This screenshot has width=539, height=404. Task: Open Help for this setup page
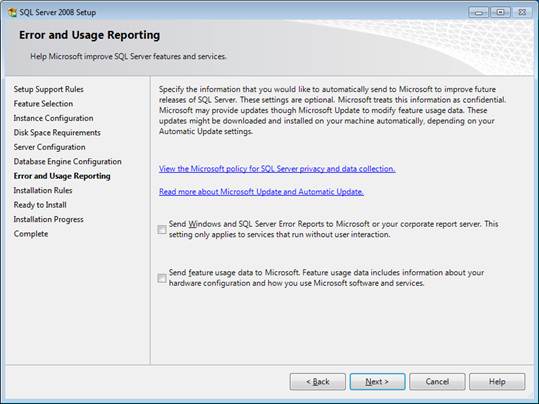pos(497,382)
